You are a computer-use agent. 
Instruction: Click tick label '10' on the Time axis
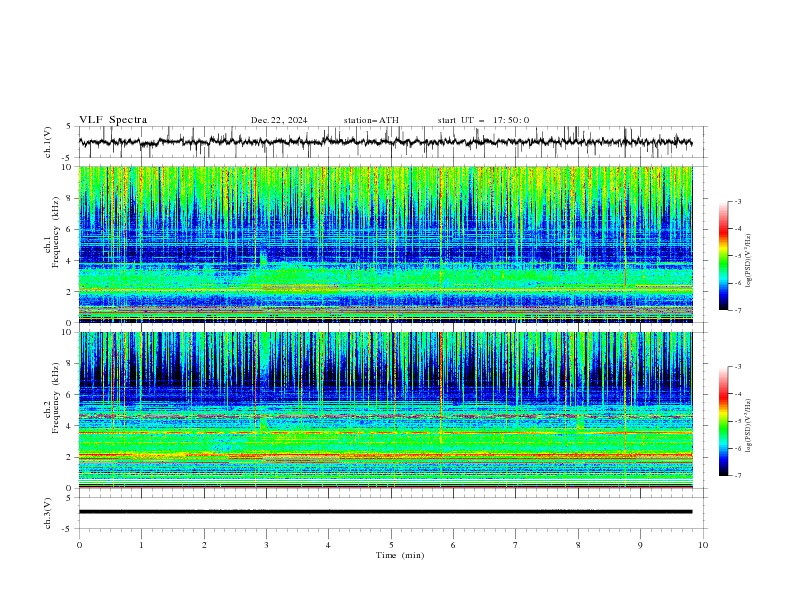pyautogui.click(x=703, y=545)
